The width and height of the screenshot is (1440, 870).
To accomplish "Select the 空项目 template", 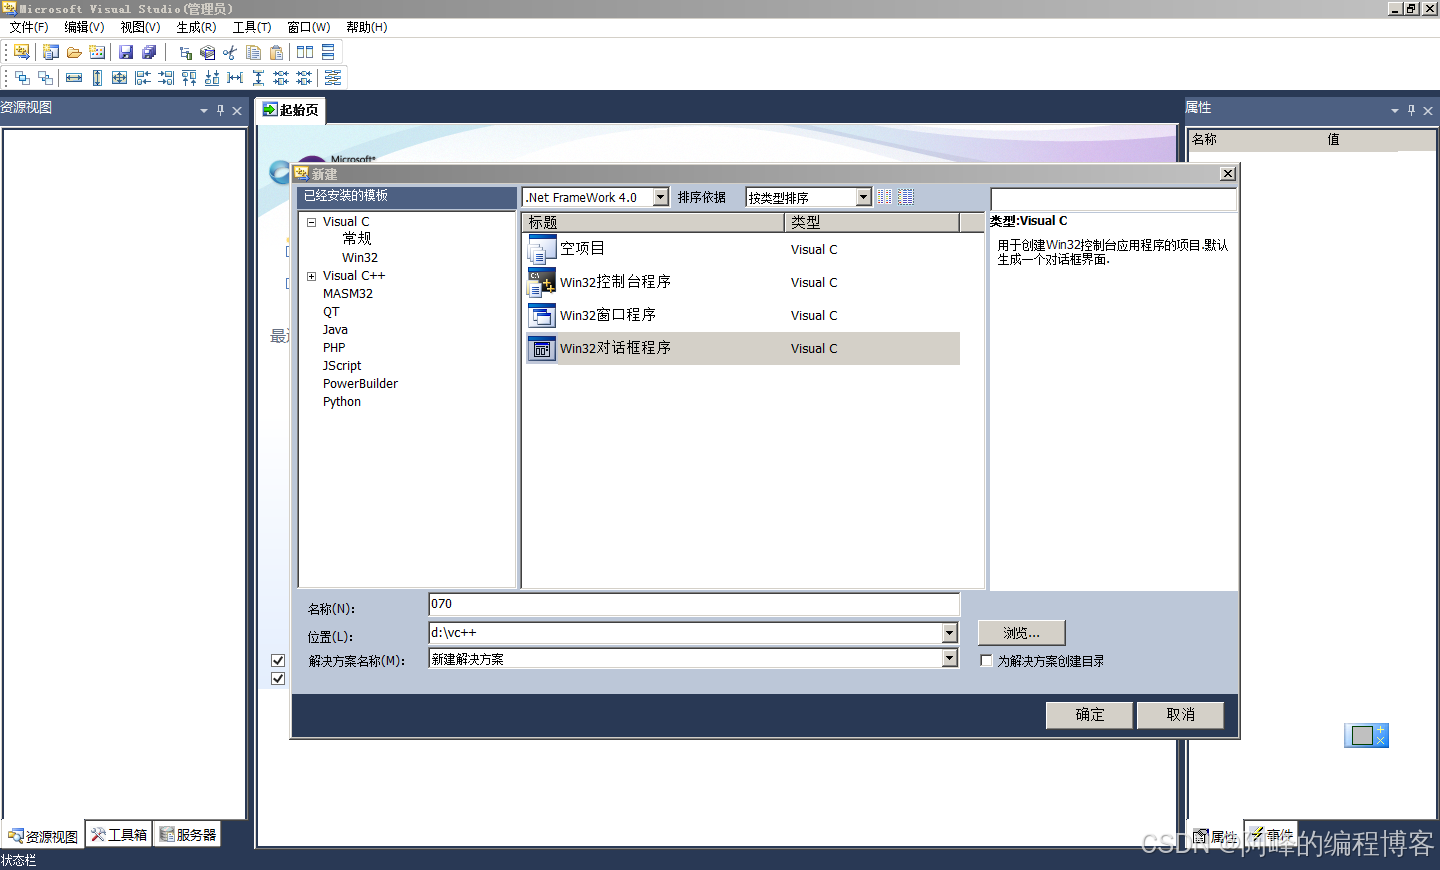I will click(x=742, y=249).
